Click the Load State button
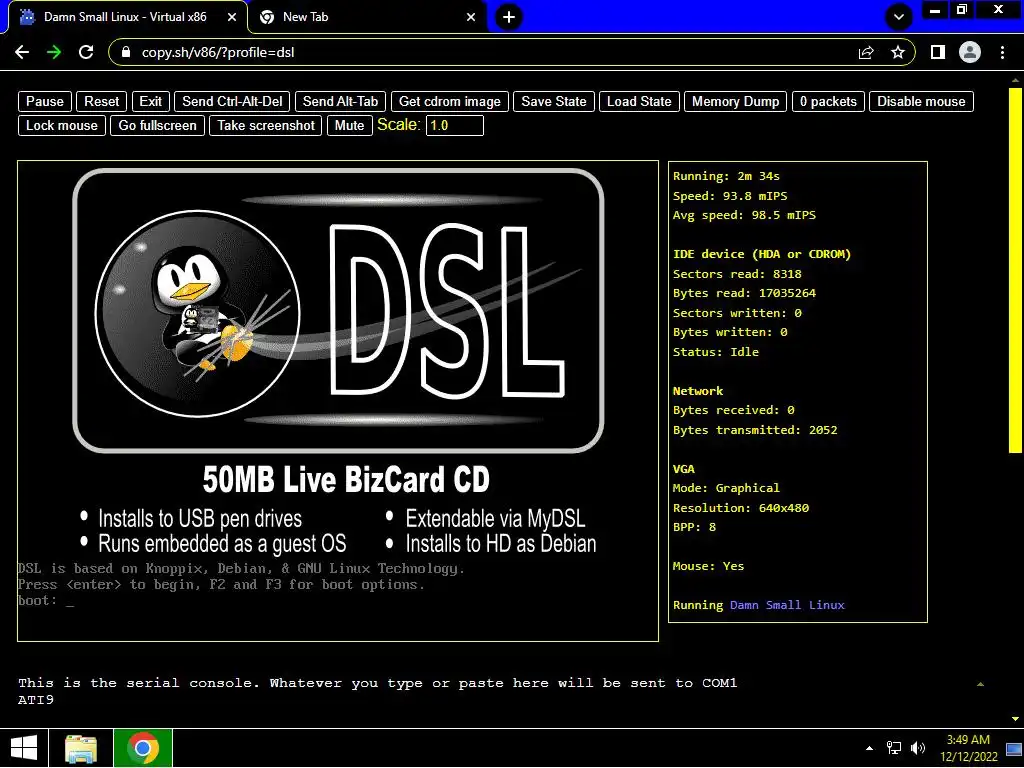Screen dimensions: 1024x768 pyautogui.click(x=639, y=101)
